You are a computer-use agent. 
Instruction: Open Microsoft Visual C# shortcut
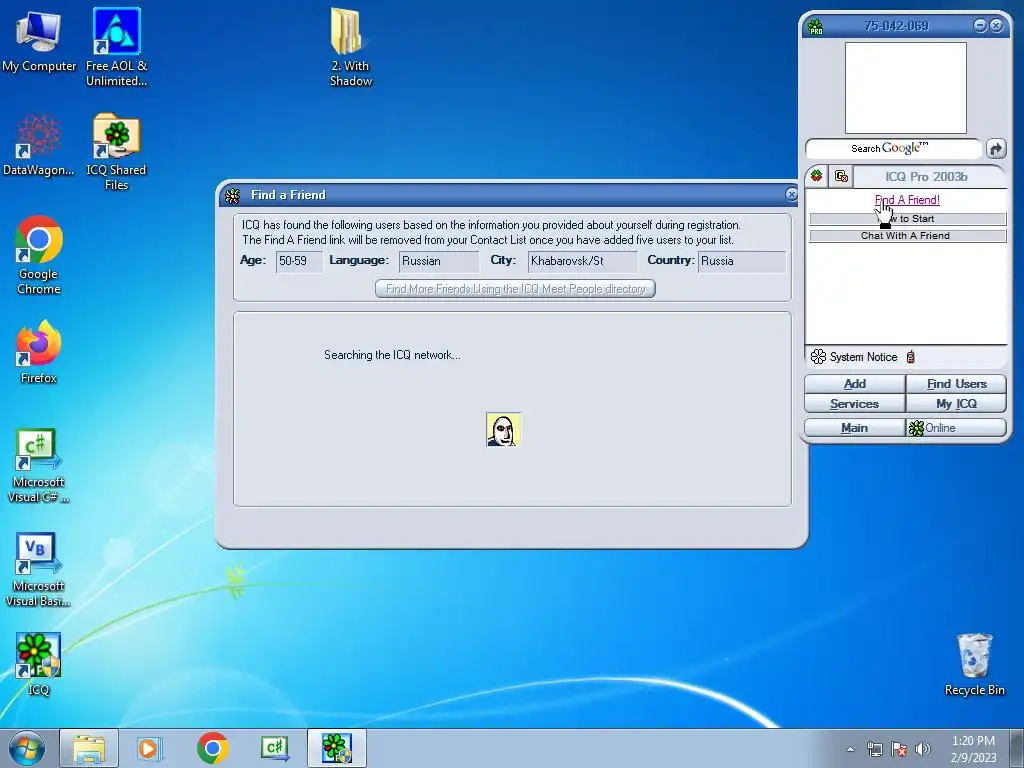tap(39, 465)
